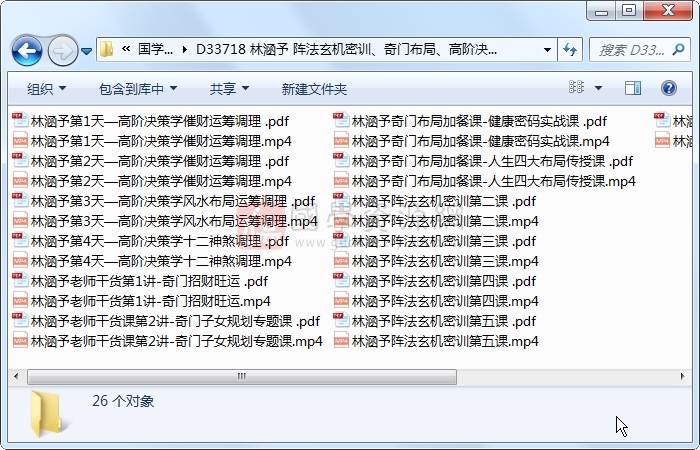The height and width of the screenshot is (450, 700).
Task: Click the greyed Forward arrow button
Action: 62,50
